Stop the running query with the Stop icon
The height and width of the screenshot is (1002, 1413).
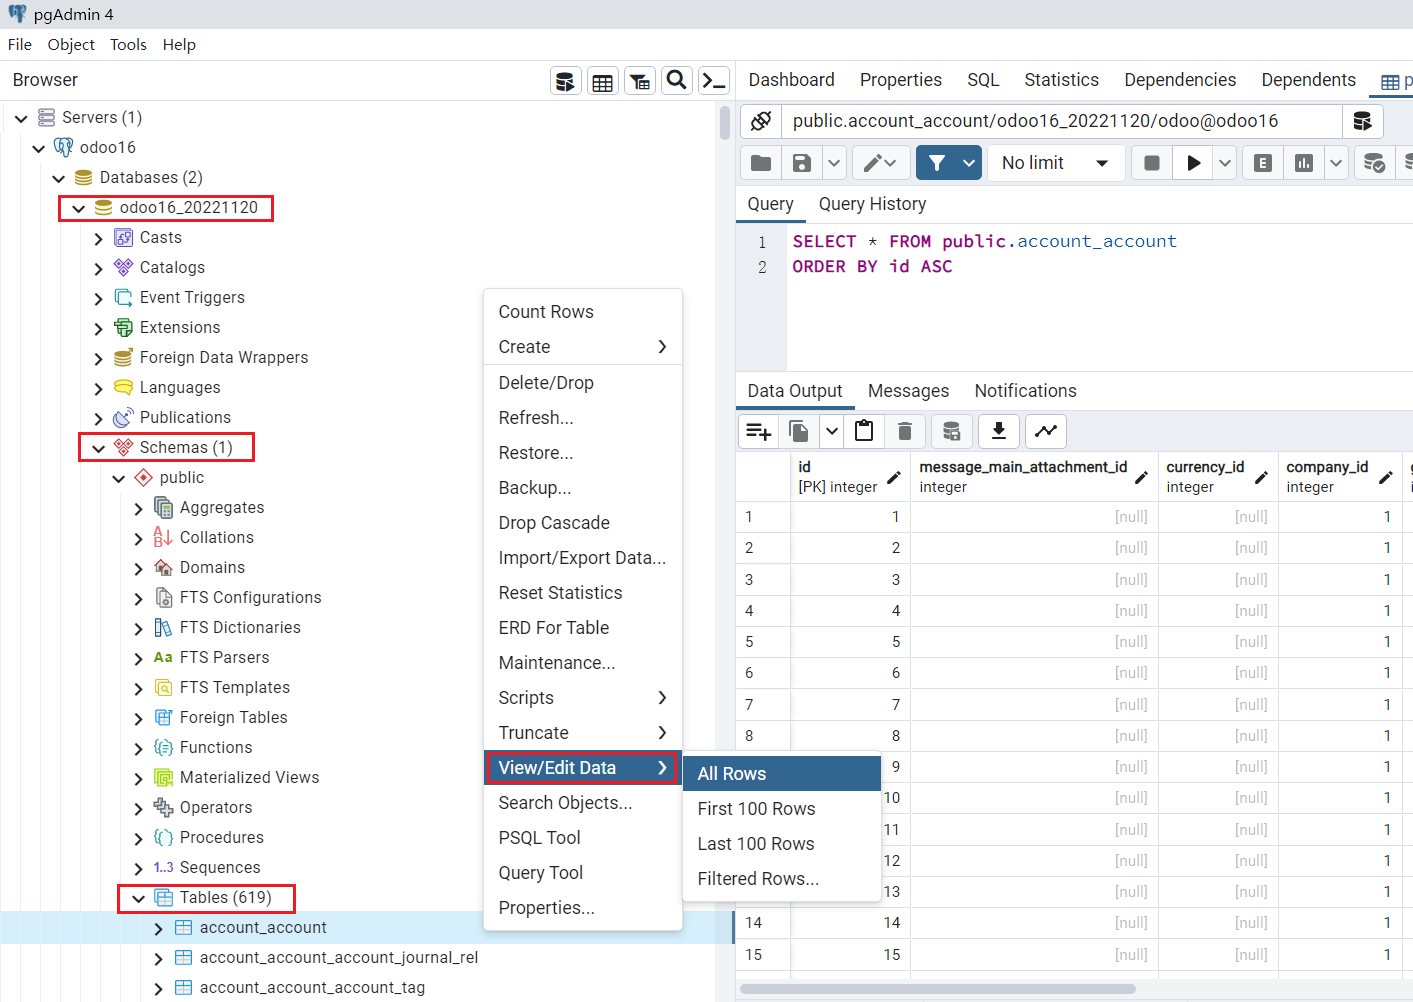click(x=1152, y=163)
